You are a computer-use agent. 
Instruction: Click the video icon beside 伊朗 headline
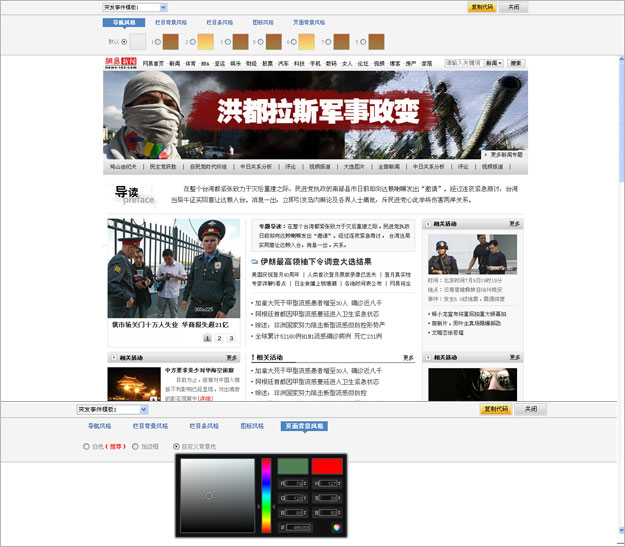pyautogui.click(x=255, y=262)
